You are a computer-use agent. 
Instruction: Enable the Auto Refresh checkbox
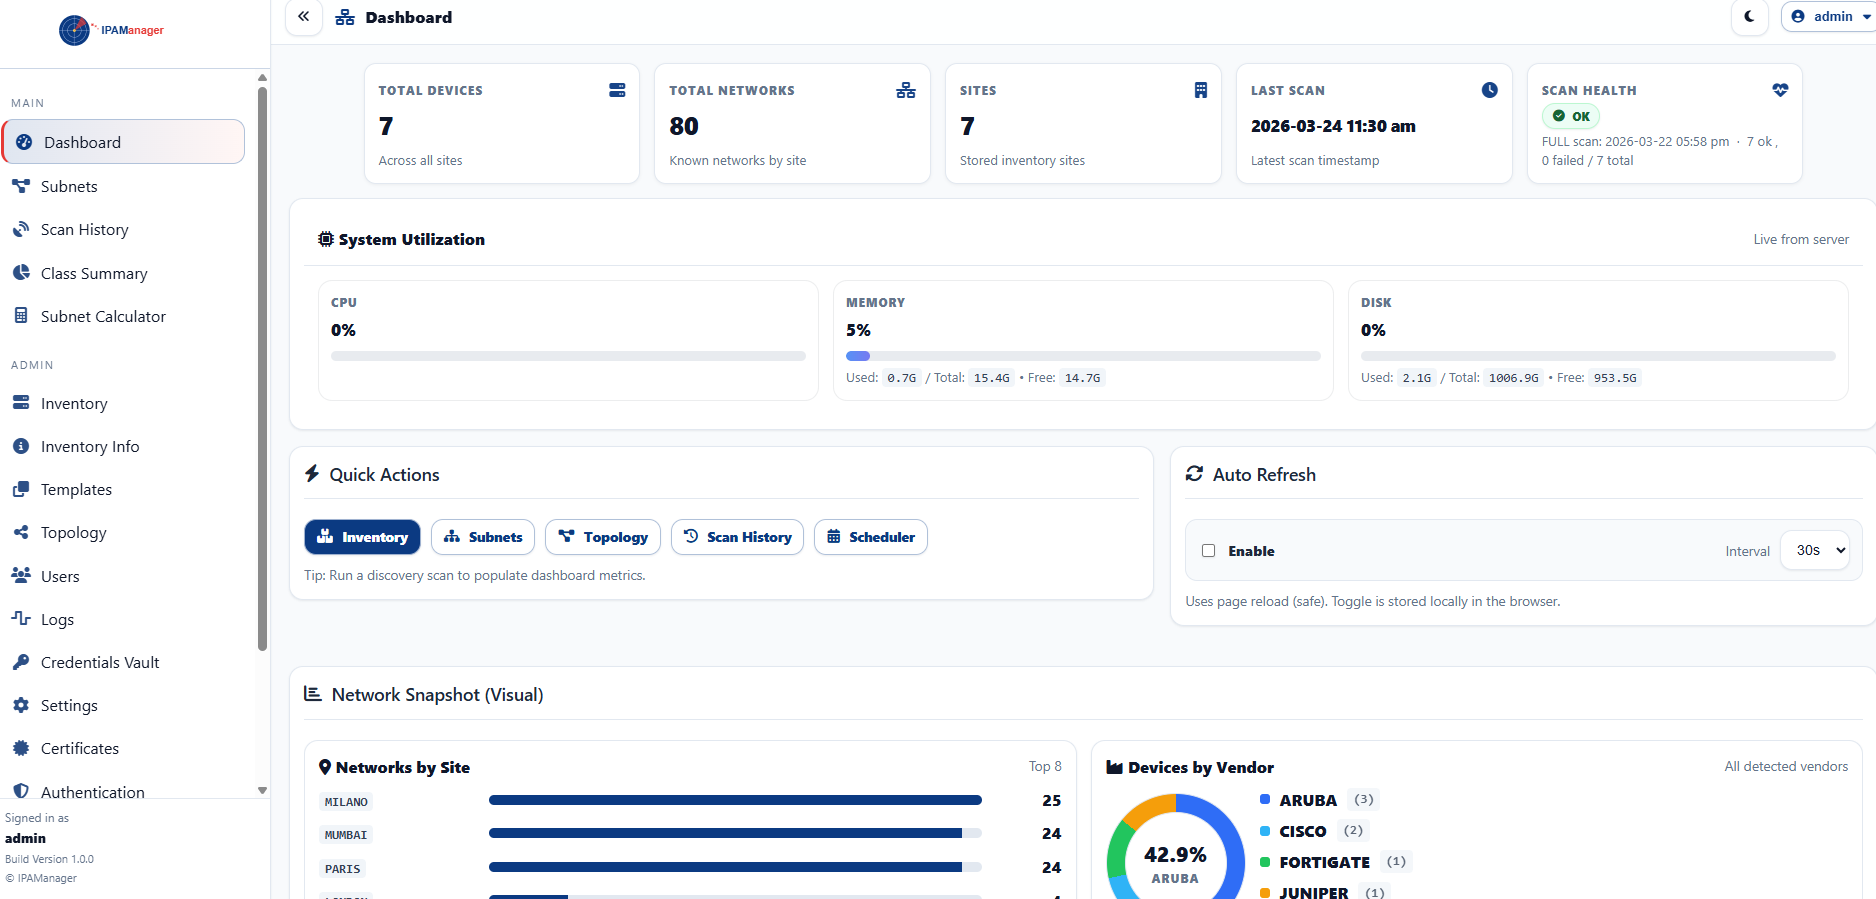(1208, 551)
